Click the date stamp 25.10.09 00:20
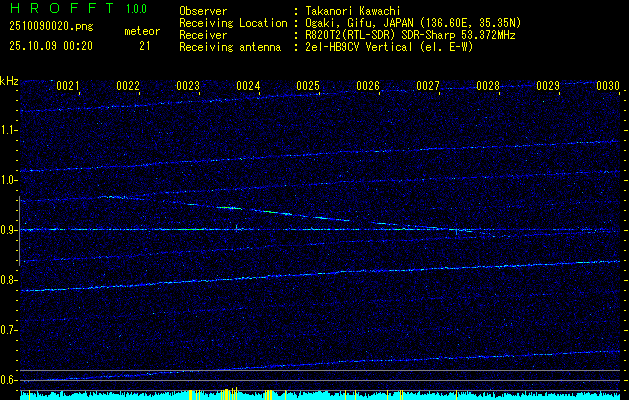Screen dimensions: 629x400 click(x=50, y=45)
